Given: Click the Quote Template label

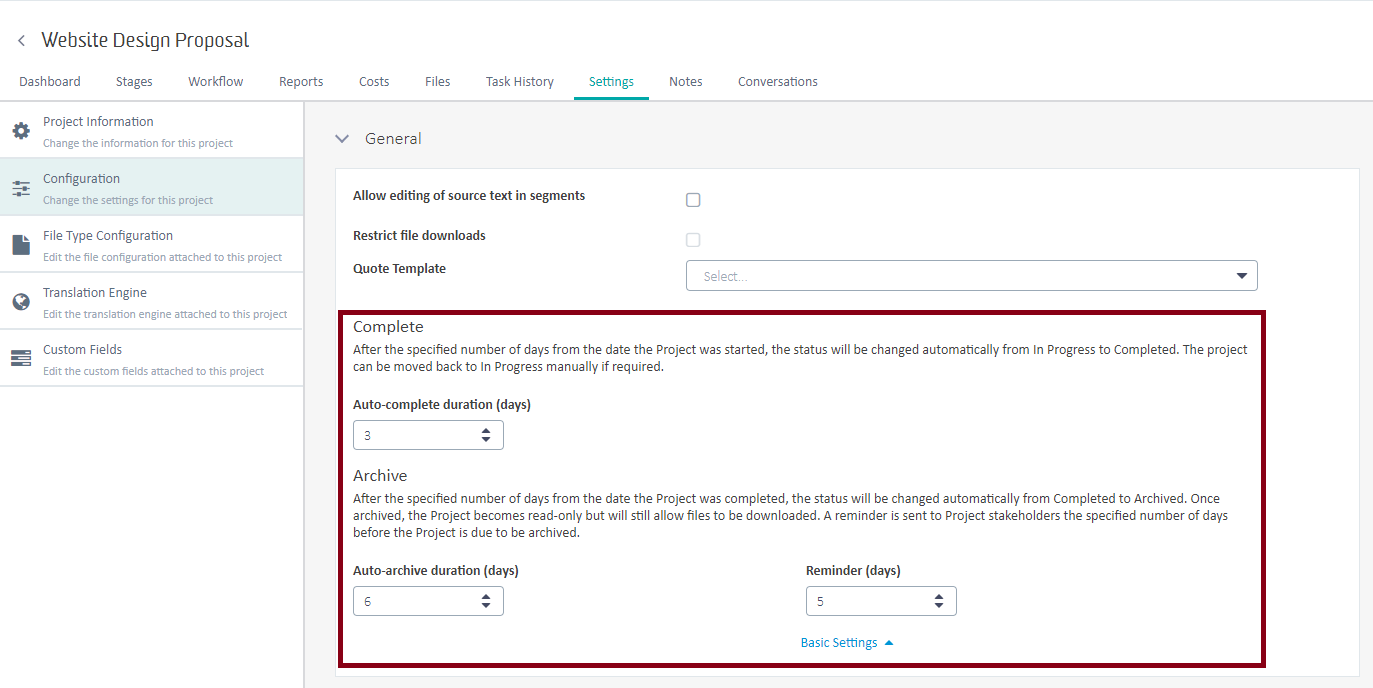Looking at the screenshot, I should [x=399, y=269].
